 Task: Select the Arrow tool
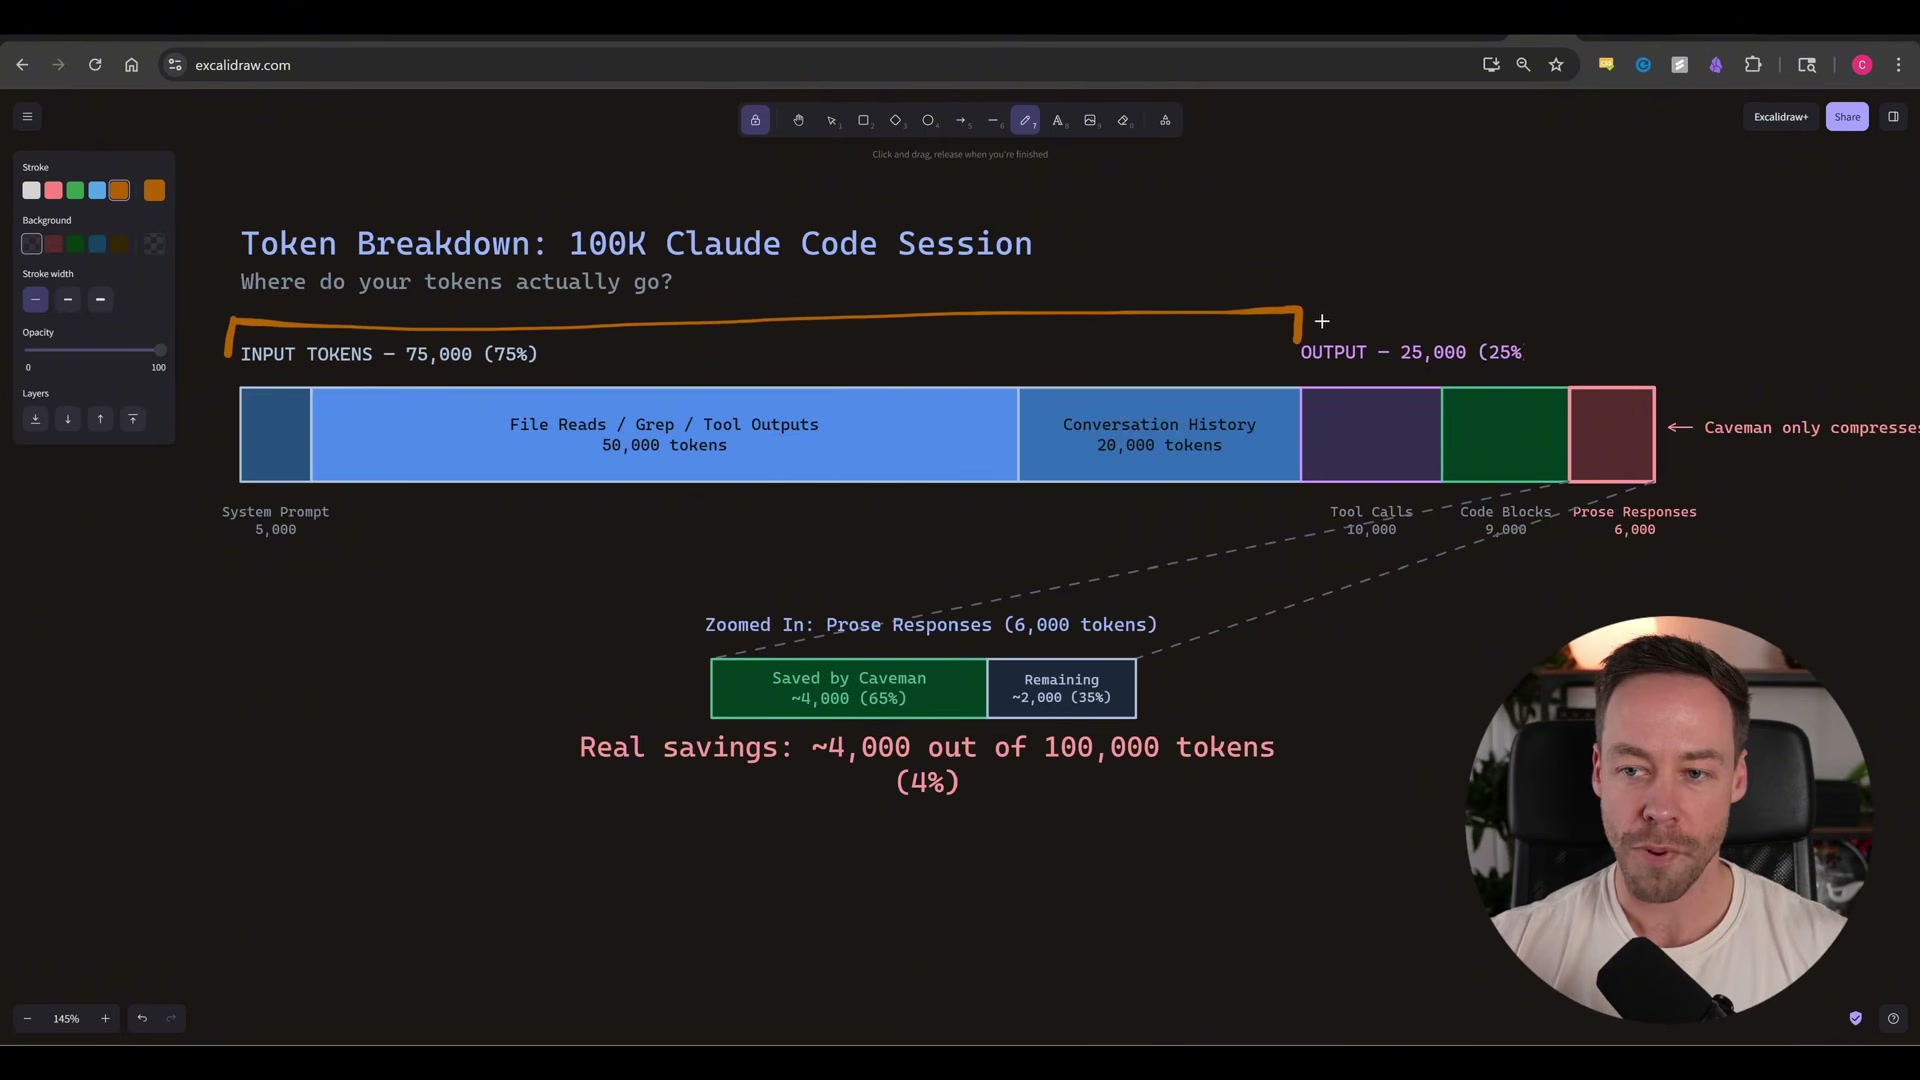(961, 120)
